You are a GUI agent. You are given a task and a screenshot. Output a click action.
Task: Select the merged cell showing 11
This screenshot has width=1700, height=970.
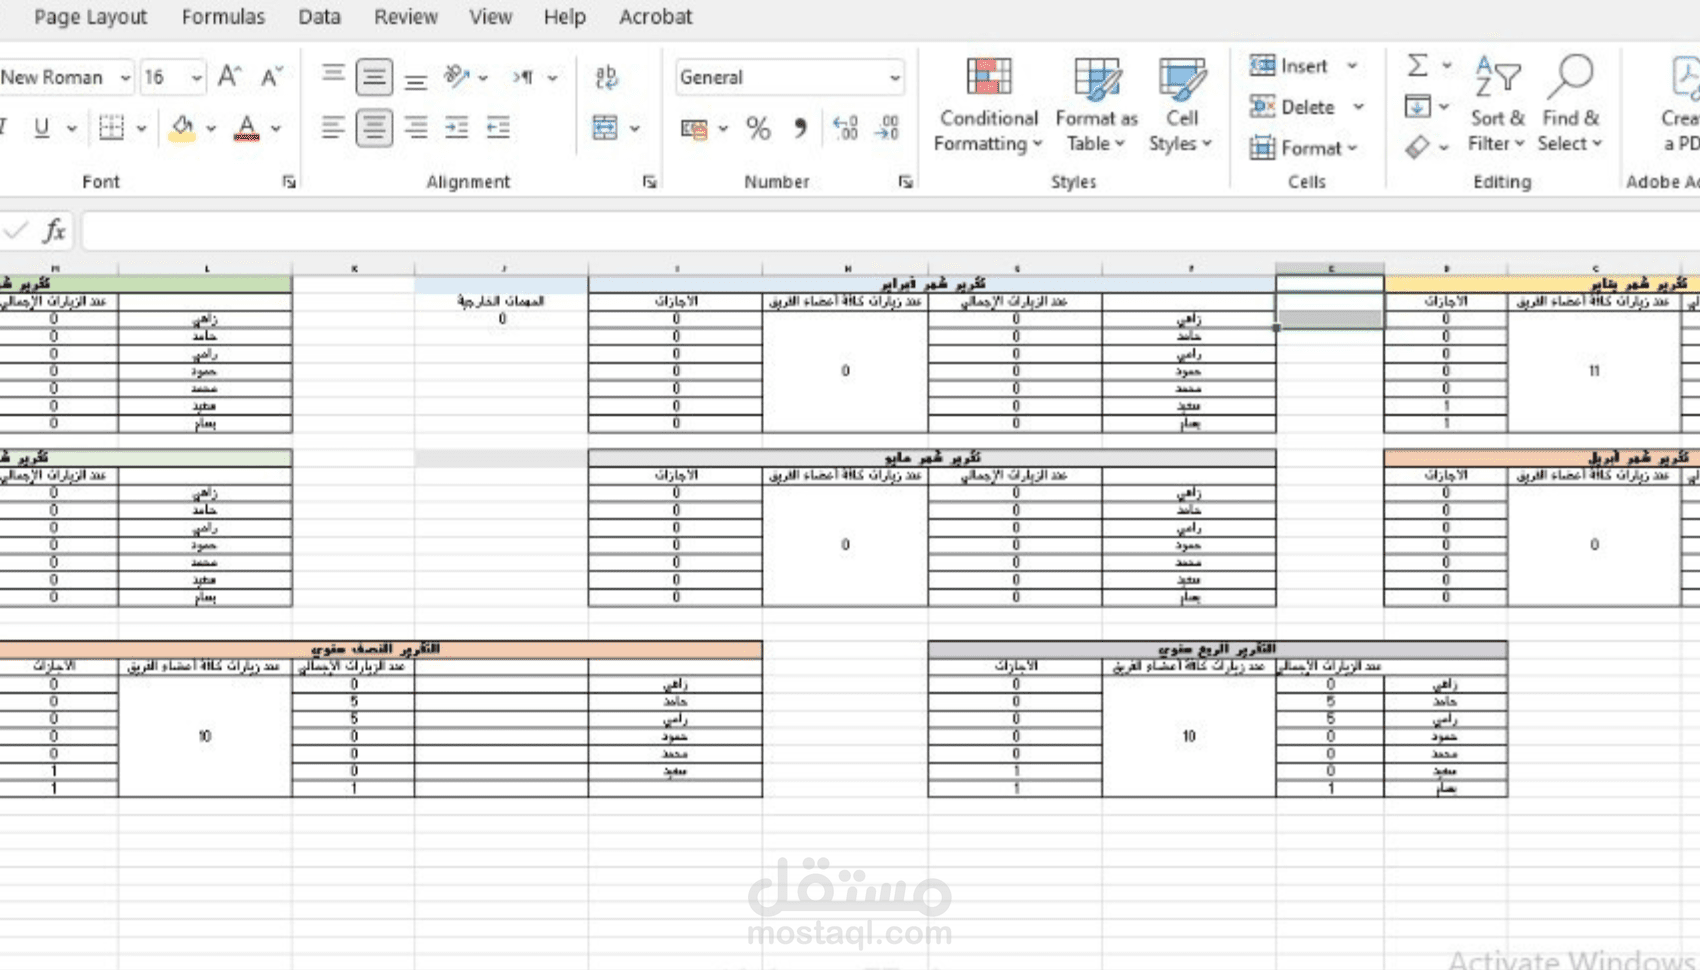click(x=1594, y=370)
